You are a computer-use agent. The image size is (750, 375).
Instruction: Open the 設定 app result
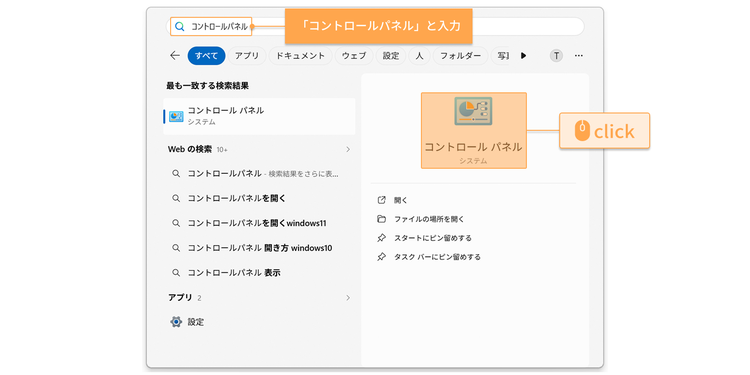coord(259,322)
